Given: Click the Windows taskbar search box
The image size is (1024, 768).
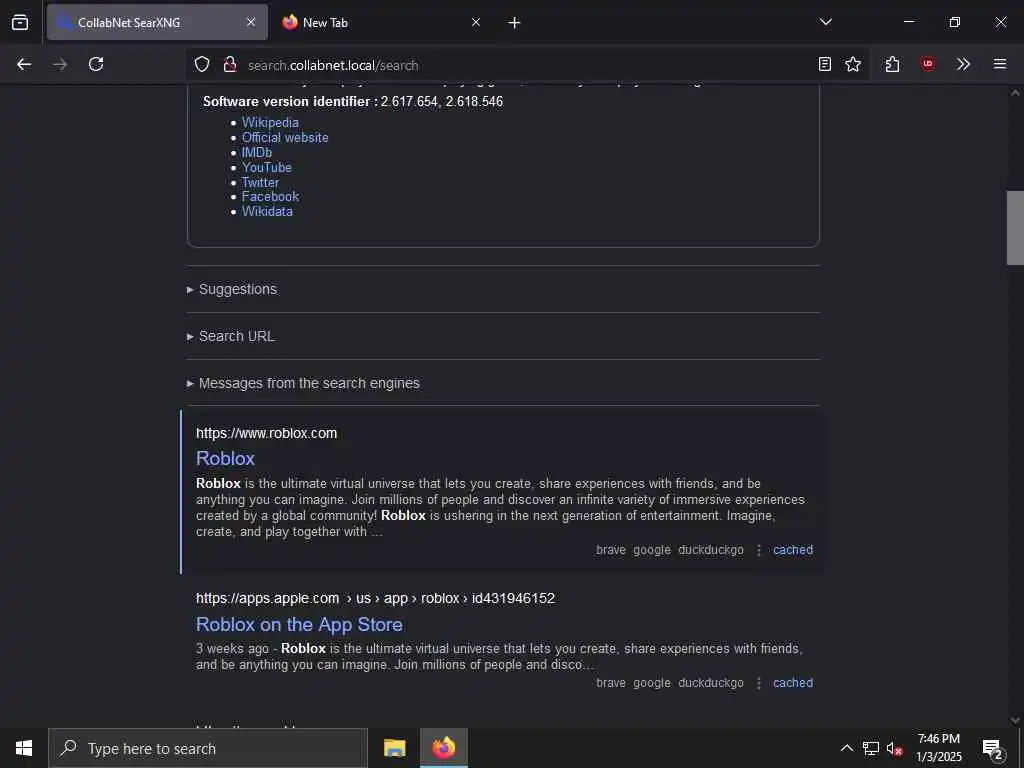Looking at the screenshot, I should point(208,748).
